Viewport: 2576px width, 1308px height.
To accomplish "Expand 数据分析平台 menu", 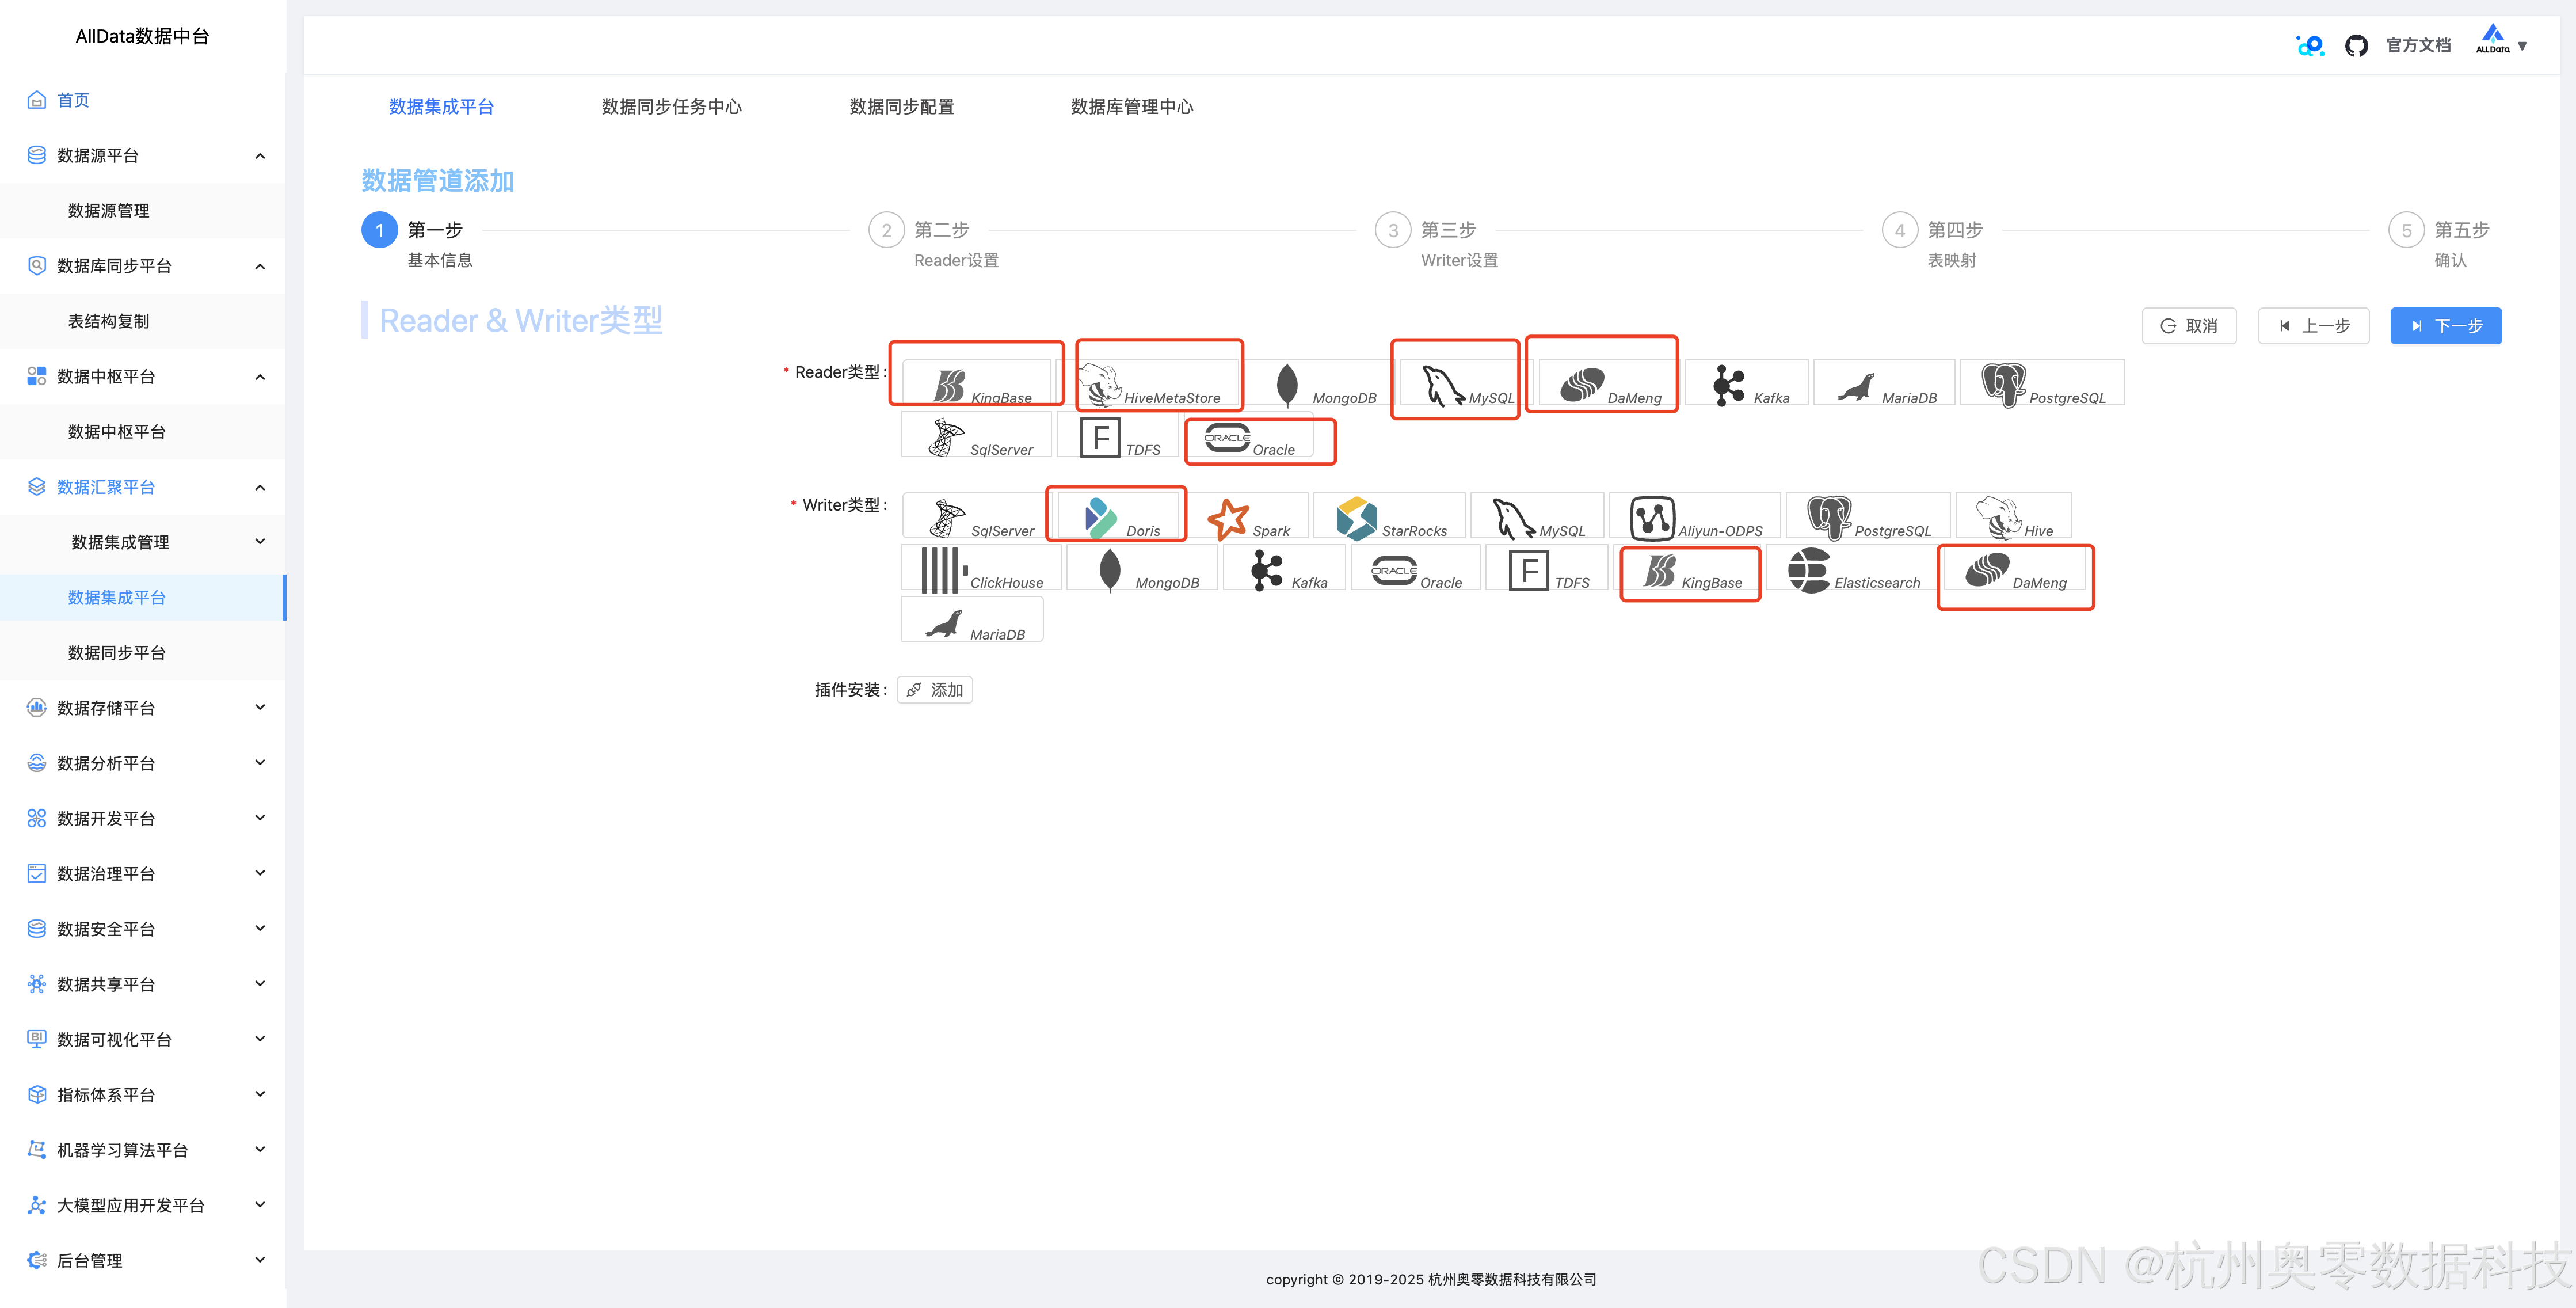I will pos(260,763).
